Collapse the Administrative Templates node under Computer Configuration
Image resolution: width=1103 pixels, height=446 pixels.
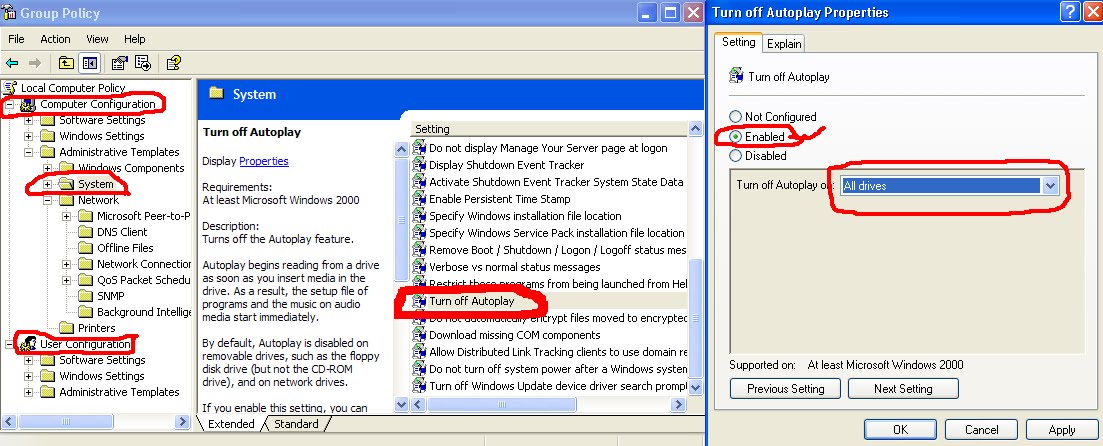point(29,152)
